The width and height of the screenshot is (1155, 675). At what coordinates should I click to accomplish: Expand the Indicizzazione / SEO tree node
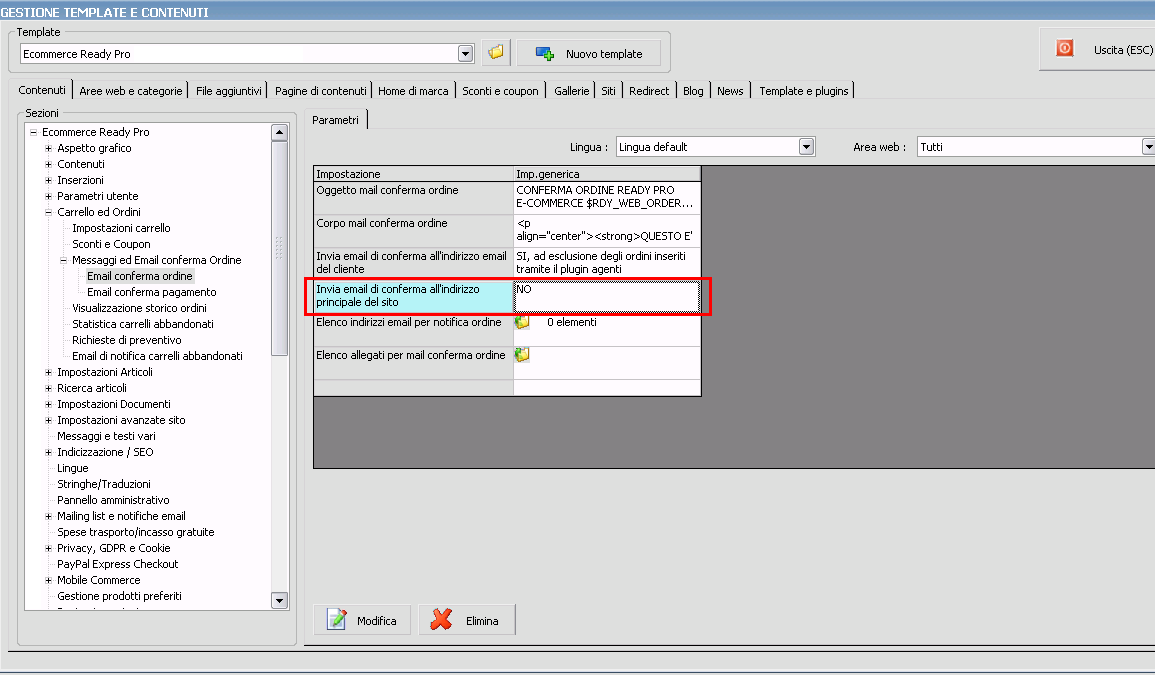click(x=49, y=452)
